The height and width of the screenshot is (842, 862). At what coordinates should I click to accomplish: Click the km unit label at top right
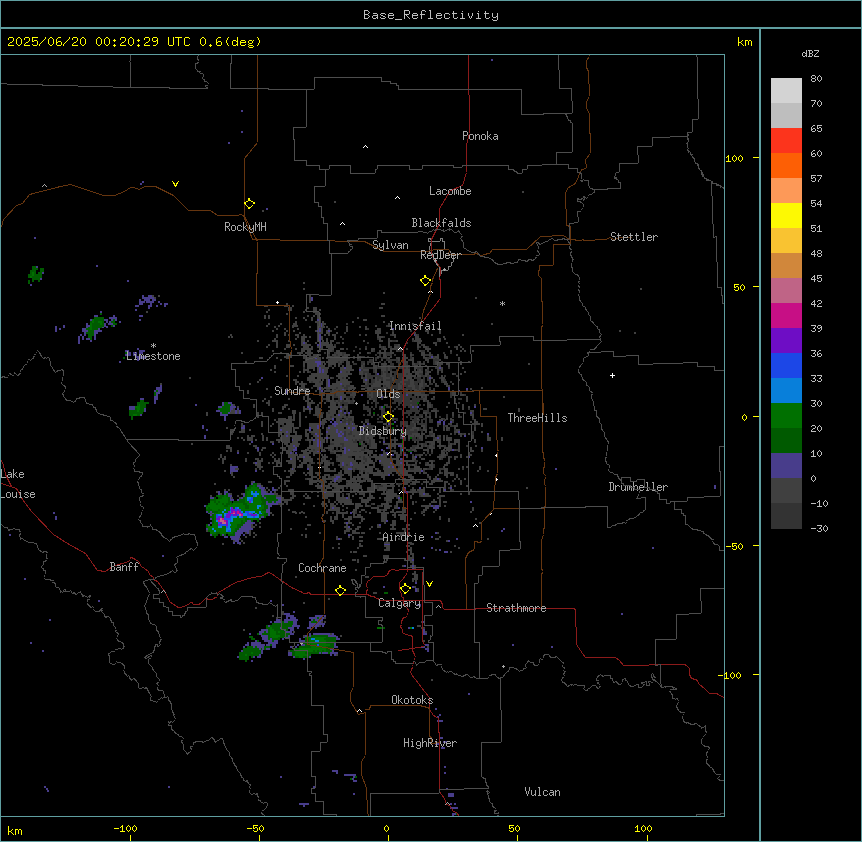[744, 42]
